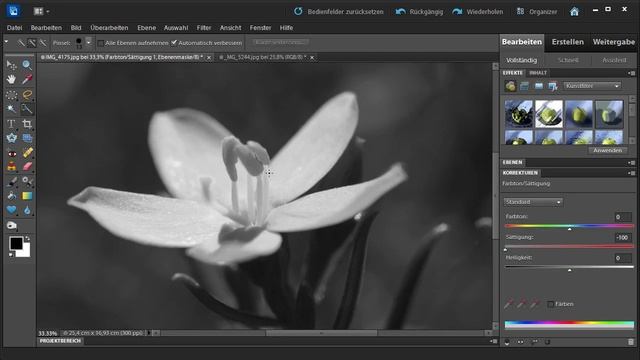Open the Überarbeiten menu
This screenshot has height=360, width=640.
tap(109, 28)
